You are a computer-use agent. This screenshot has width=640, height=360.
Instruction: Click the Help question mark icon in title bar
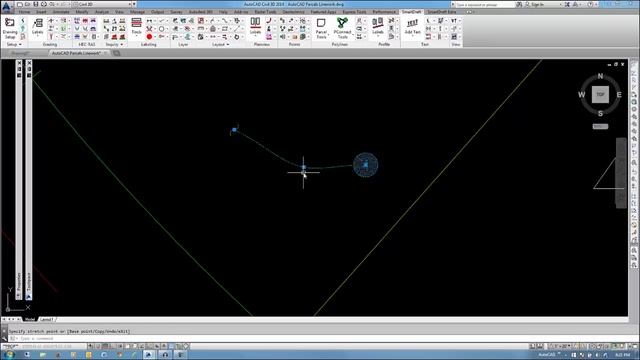(590, 4)
